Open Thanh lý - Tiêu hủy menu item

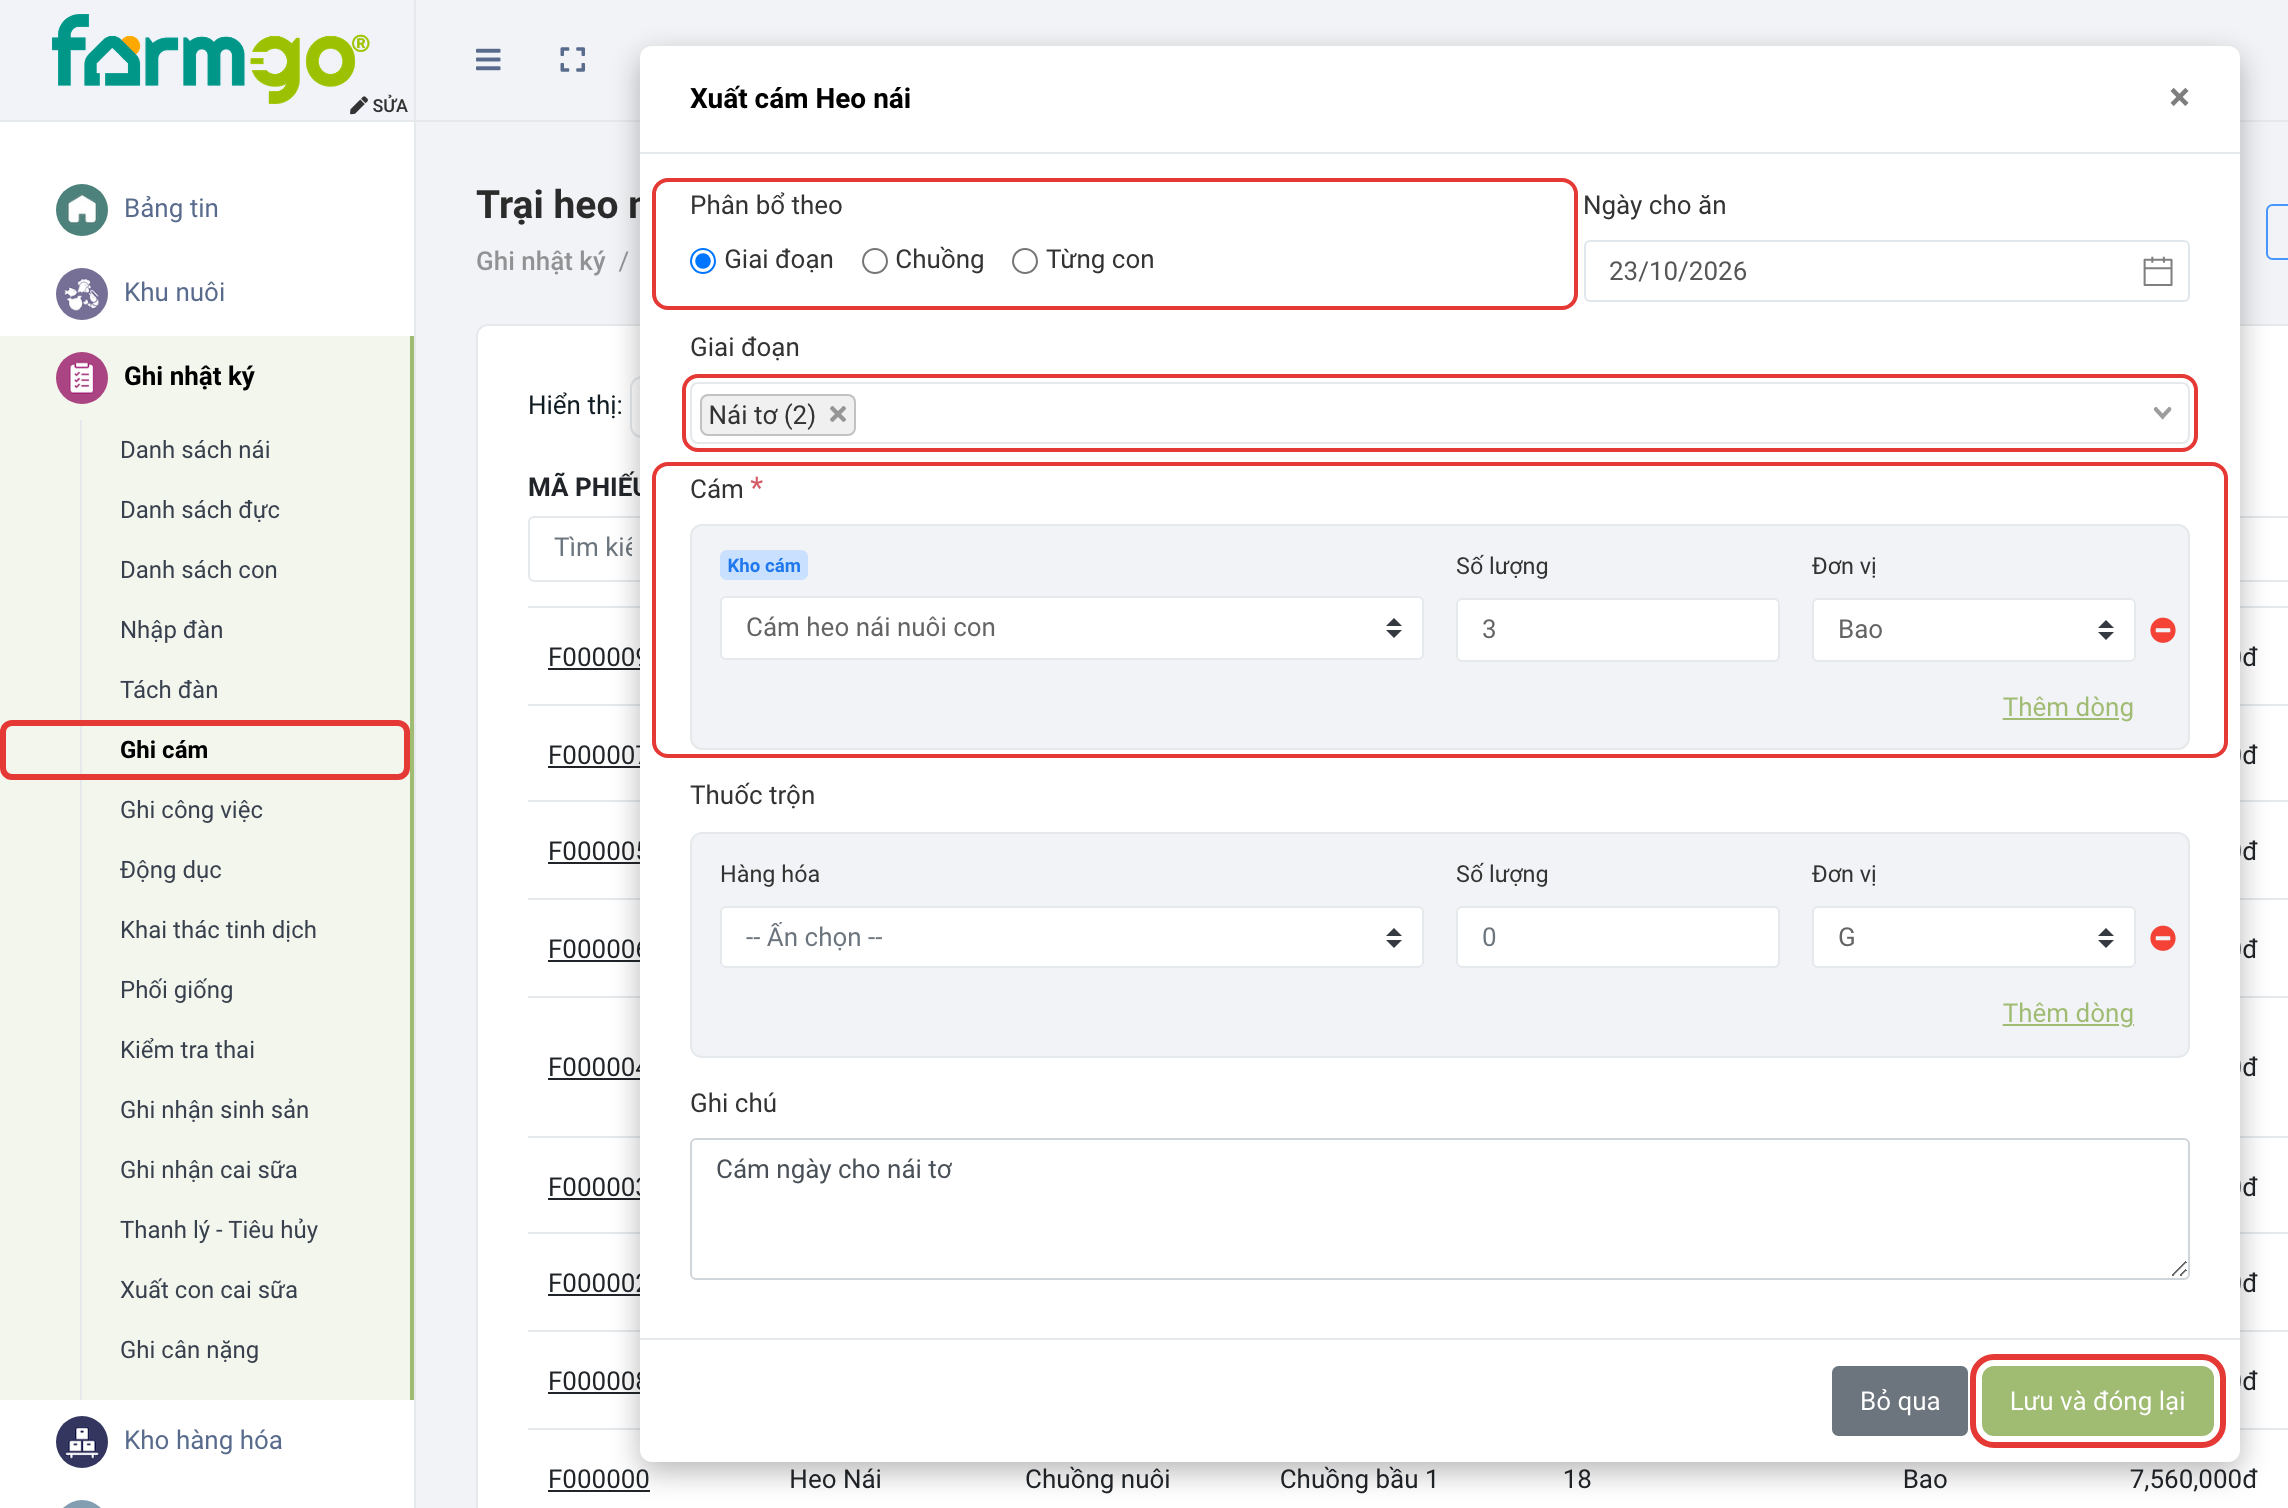coord(219,1230)
